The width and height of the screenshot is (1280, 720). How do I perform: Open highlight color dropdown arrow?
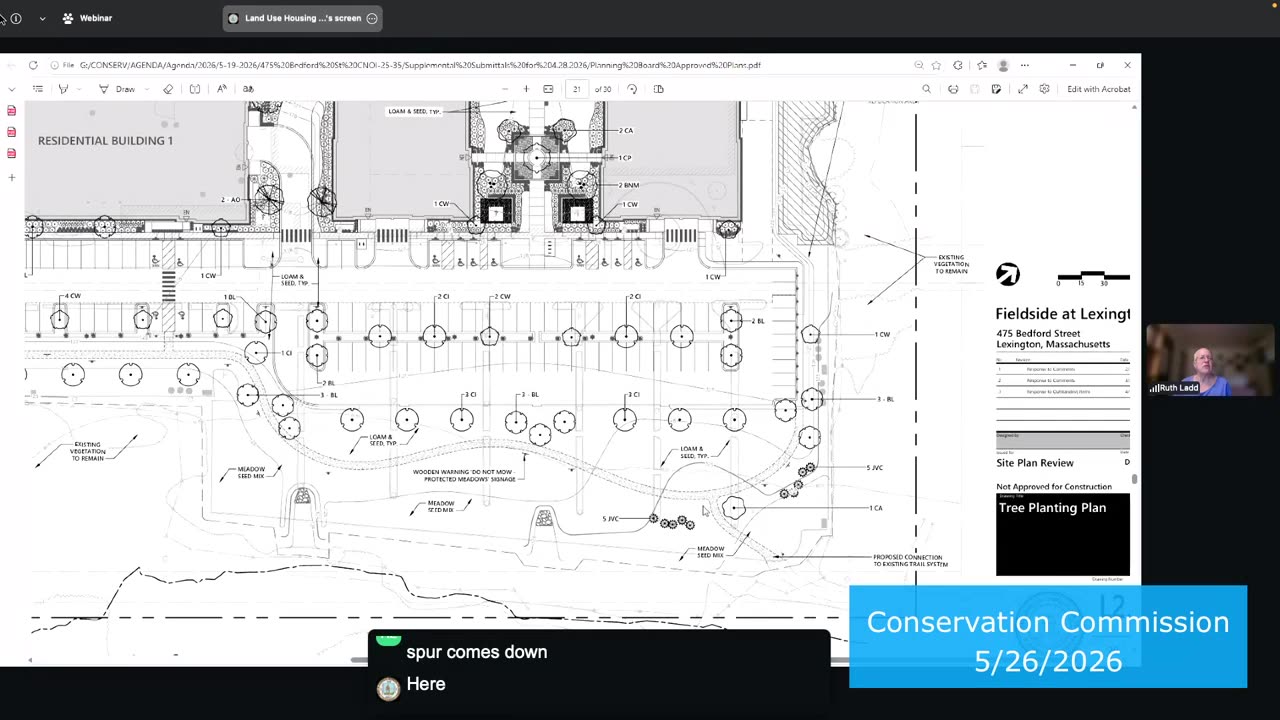click(x=79, y=89)
